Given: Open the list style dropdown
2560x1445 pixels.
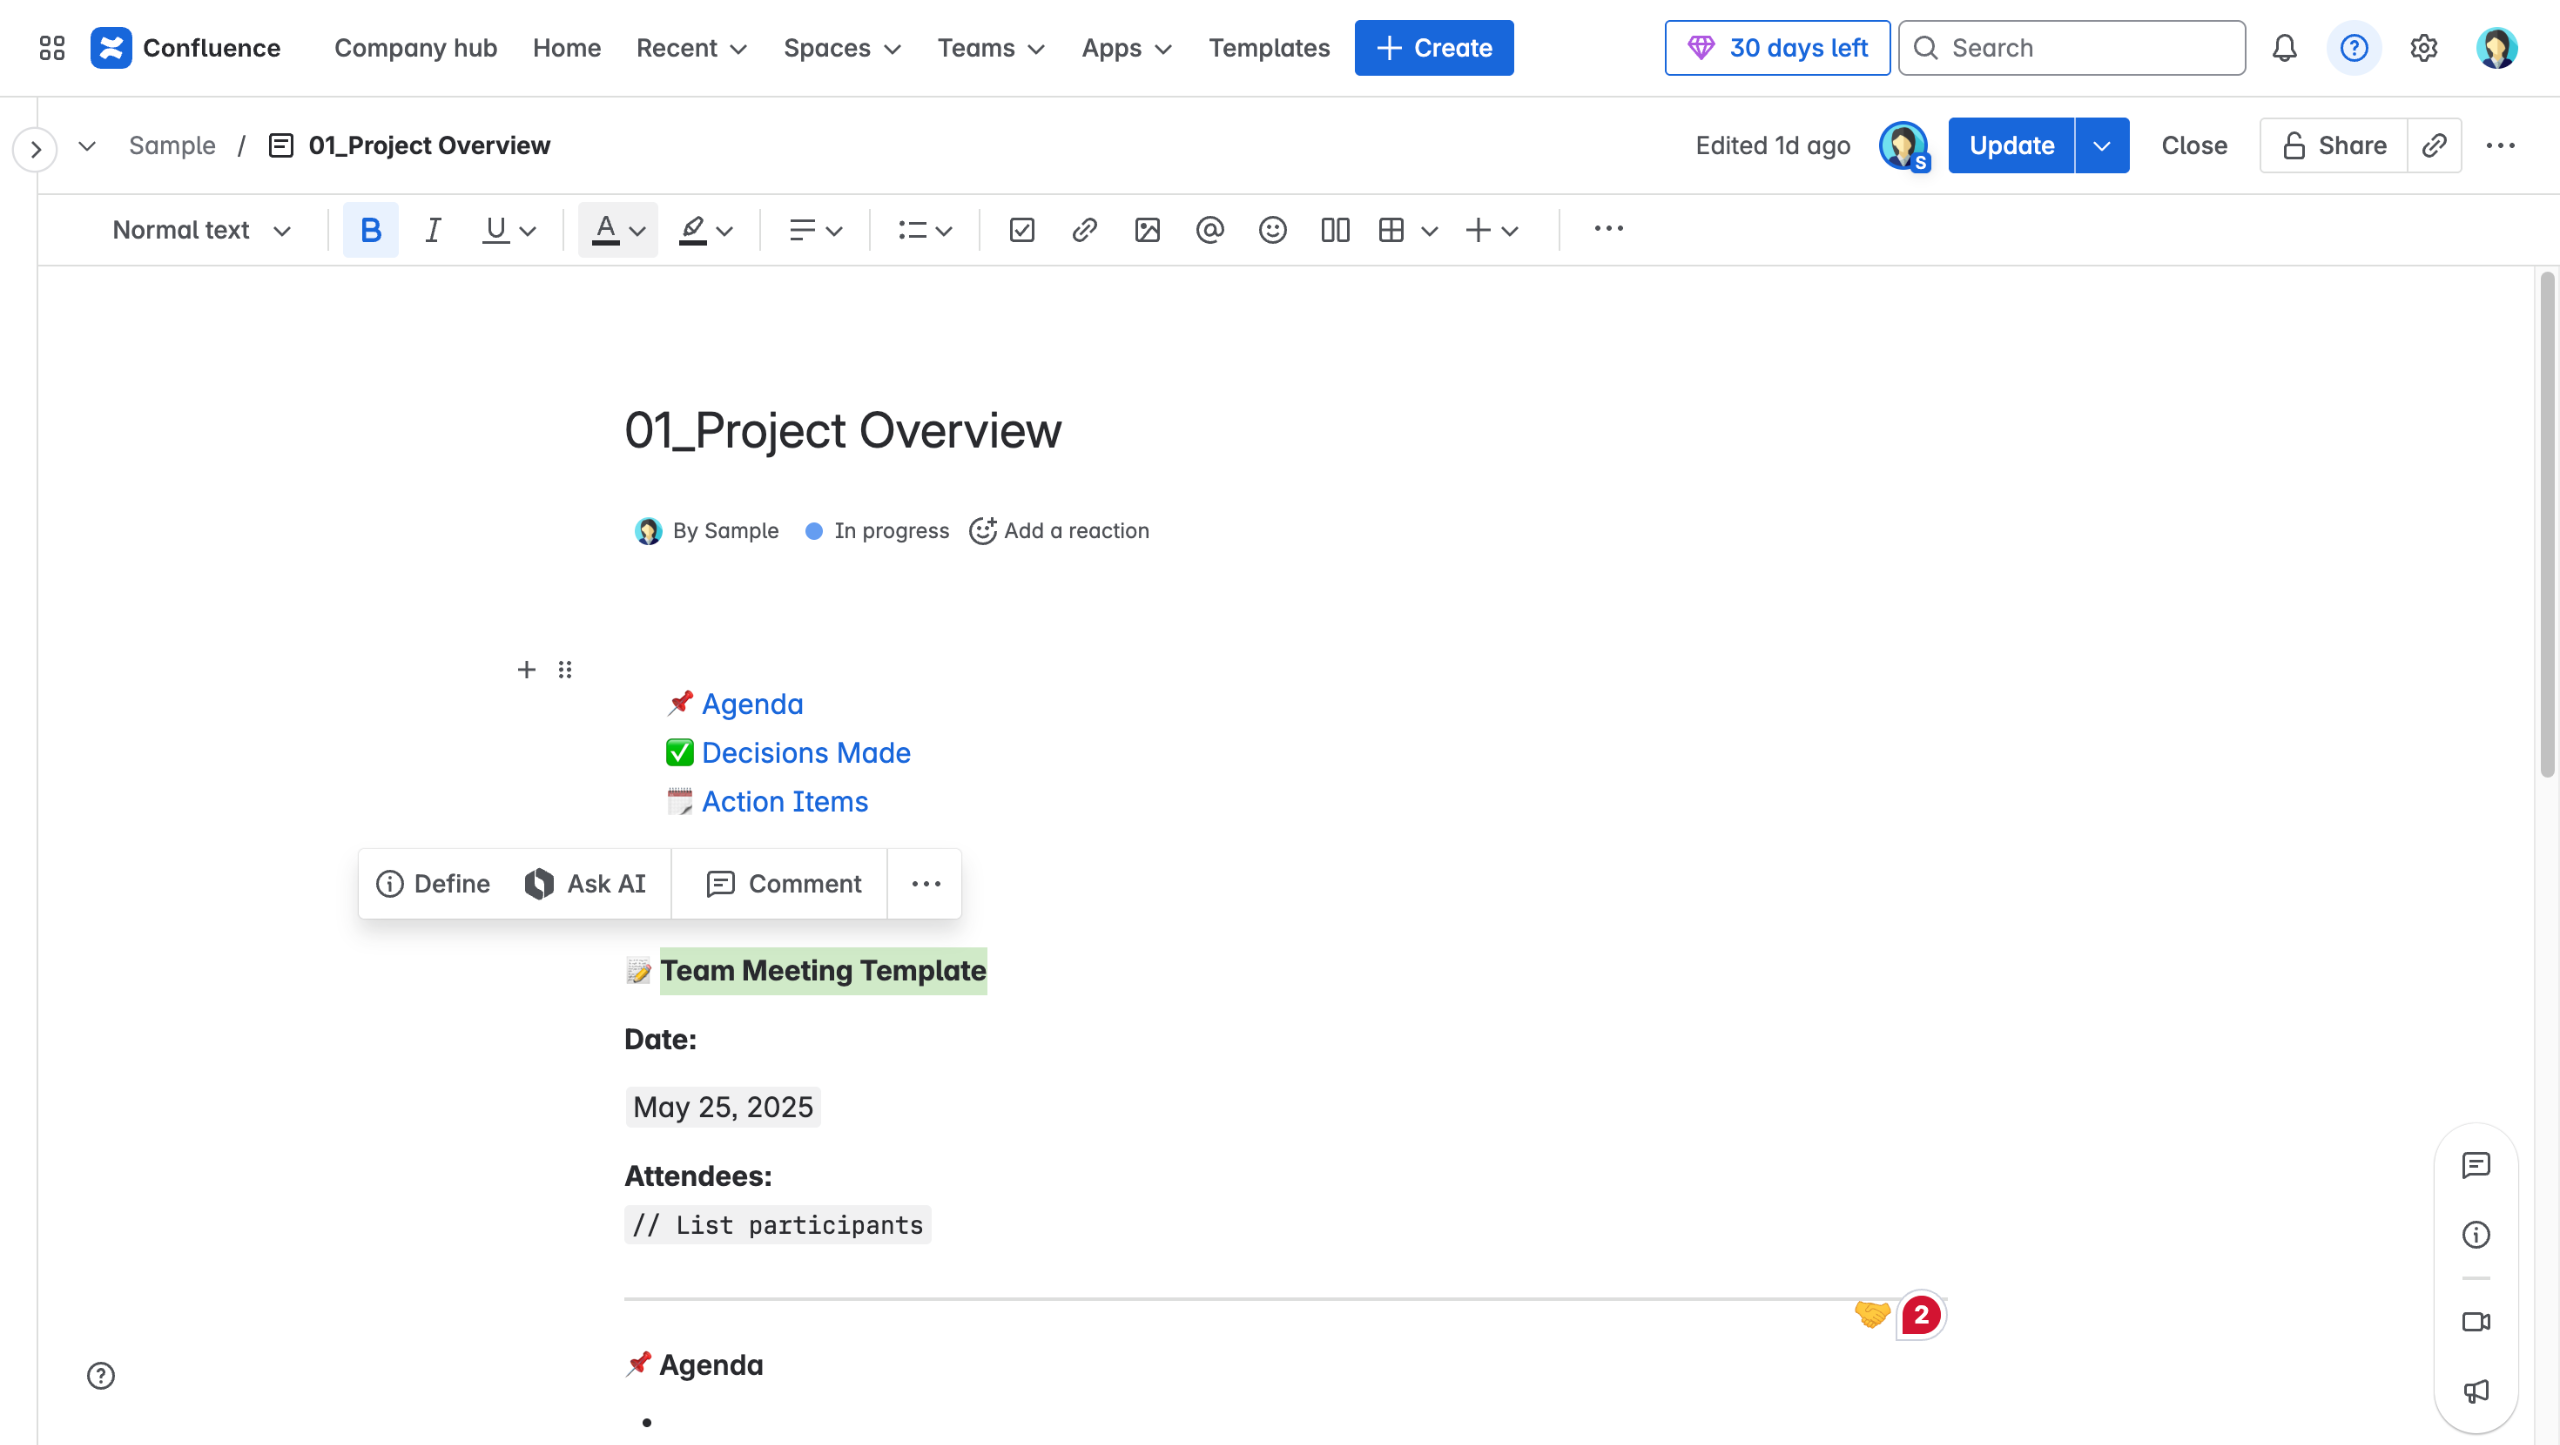Looking at the screenshot, I should 924,231.
